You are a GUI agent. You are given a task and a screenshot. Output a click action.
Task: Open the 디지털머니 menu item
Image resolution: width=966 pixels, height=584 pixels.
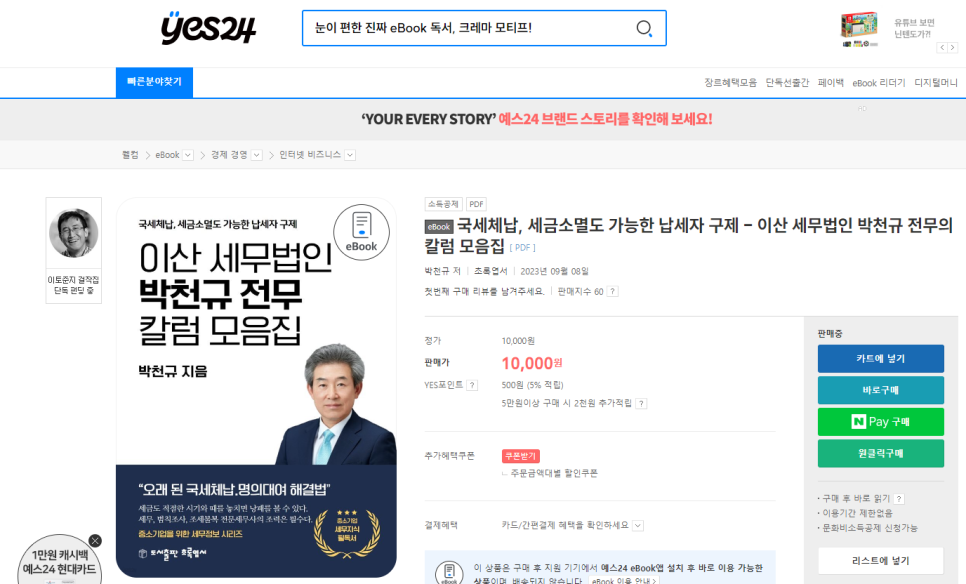(x=936, y=83)
